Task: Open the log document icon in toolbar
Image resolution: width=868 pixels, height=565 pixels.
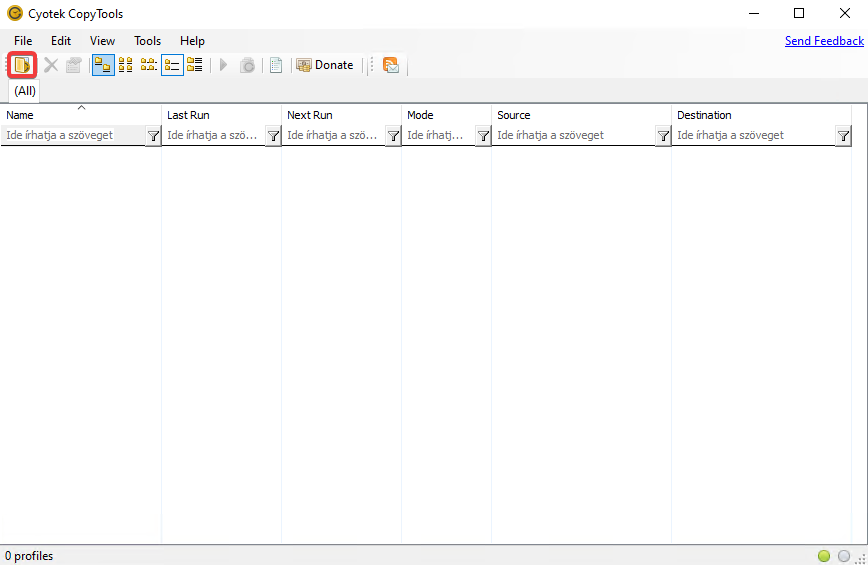Action: click(x=276, y=65)
